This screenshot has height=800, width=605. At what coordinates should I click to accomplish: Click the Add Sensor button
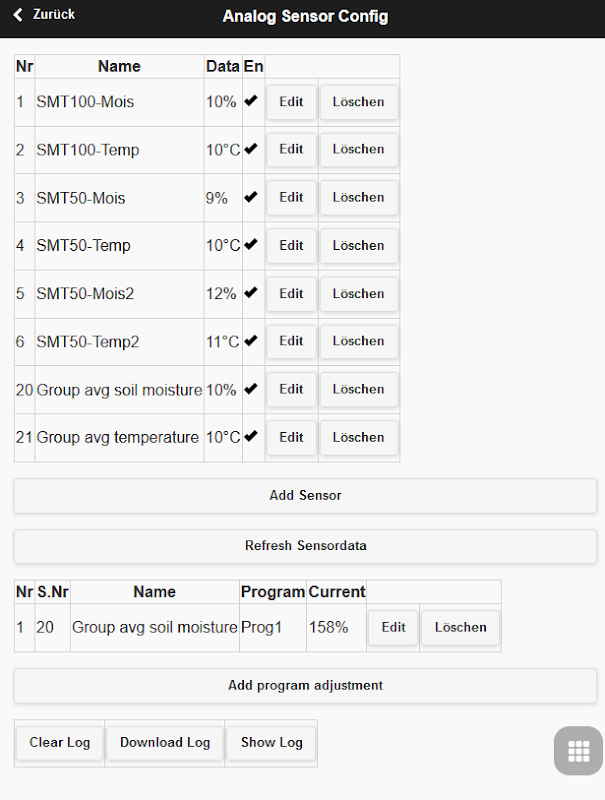pyautogui.click(x=305, y=495)
